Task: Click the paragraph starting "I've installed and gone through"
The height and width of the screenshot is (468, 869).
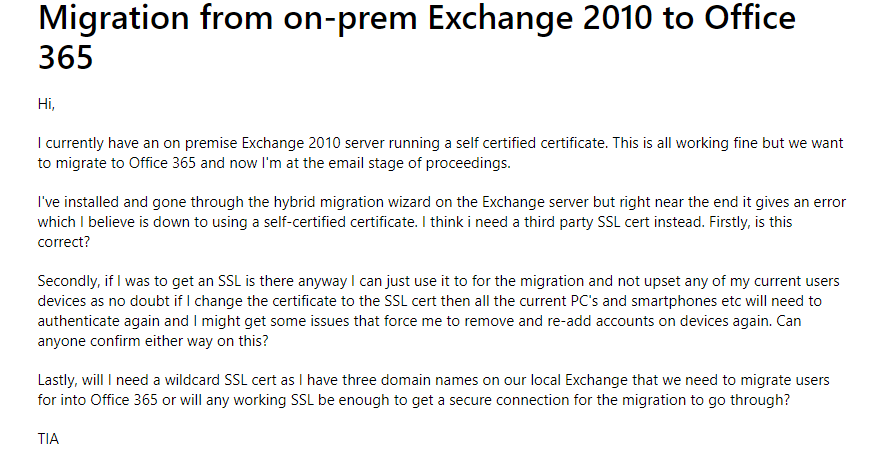Action: (442, 222)
